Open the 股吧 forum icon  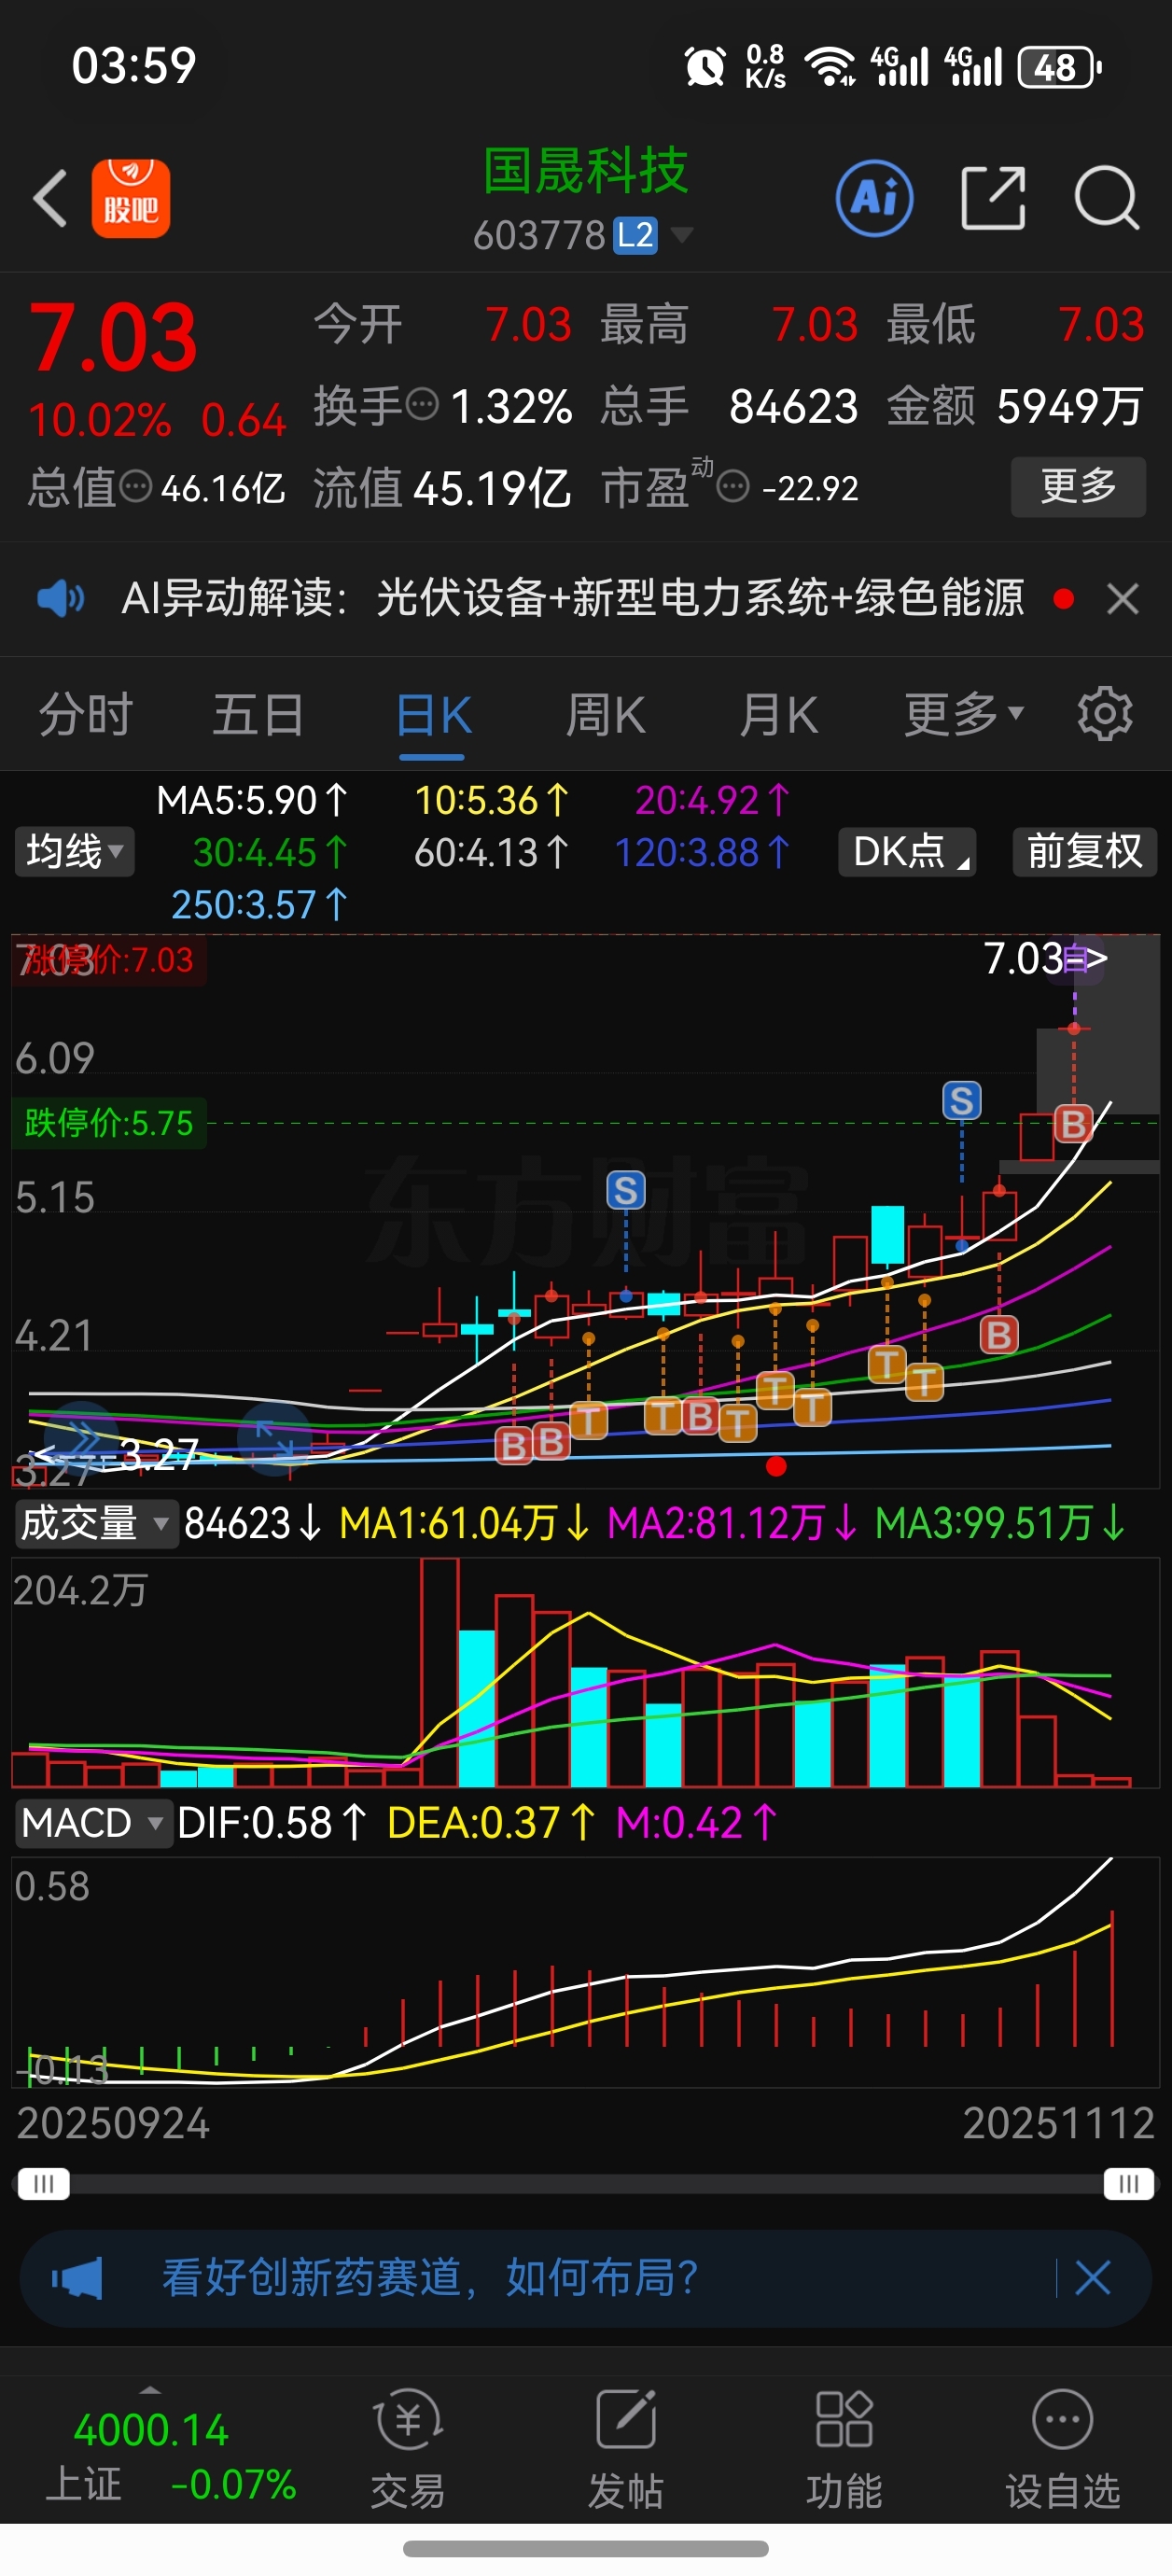pos(131,198)
